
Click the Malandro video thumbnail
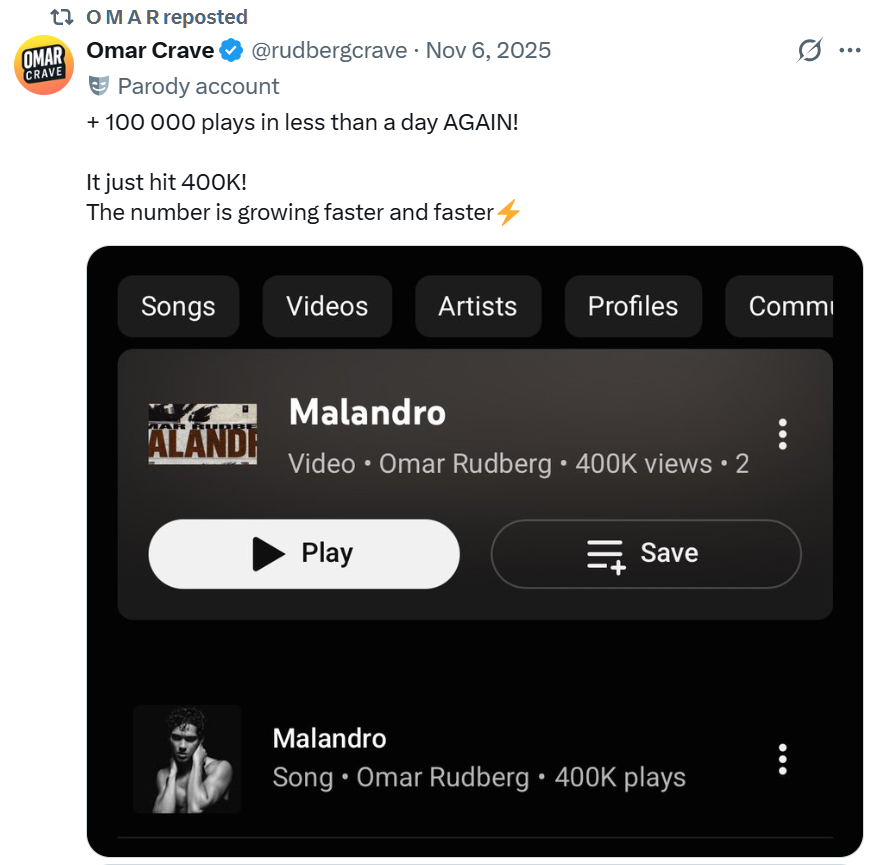[203, 434]
